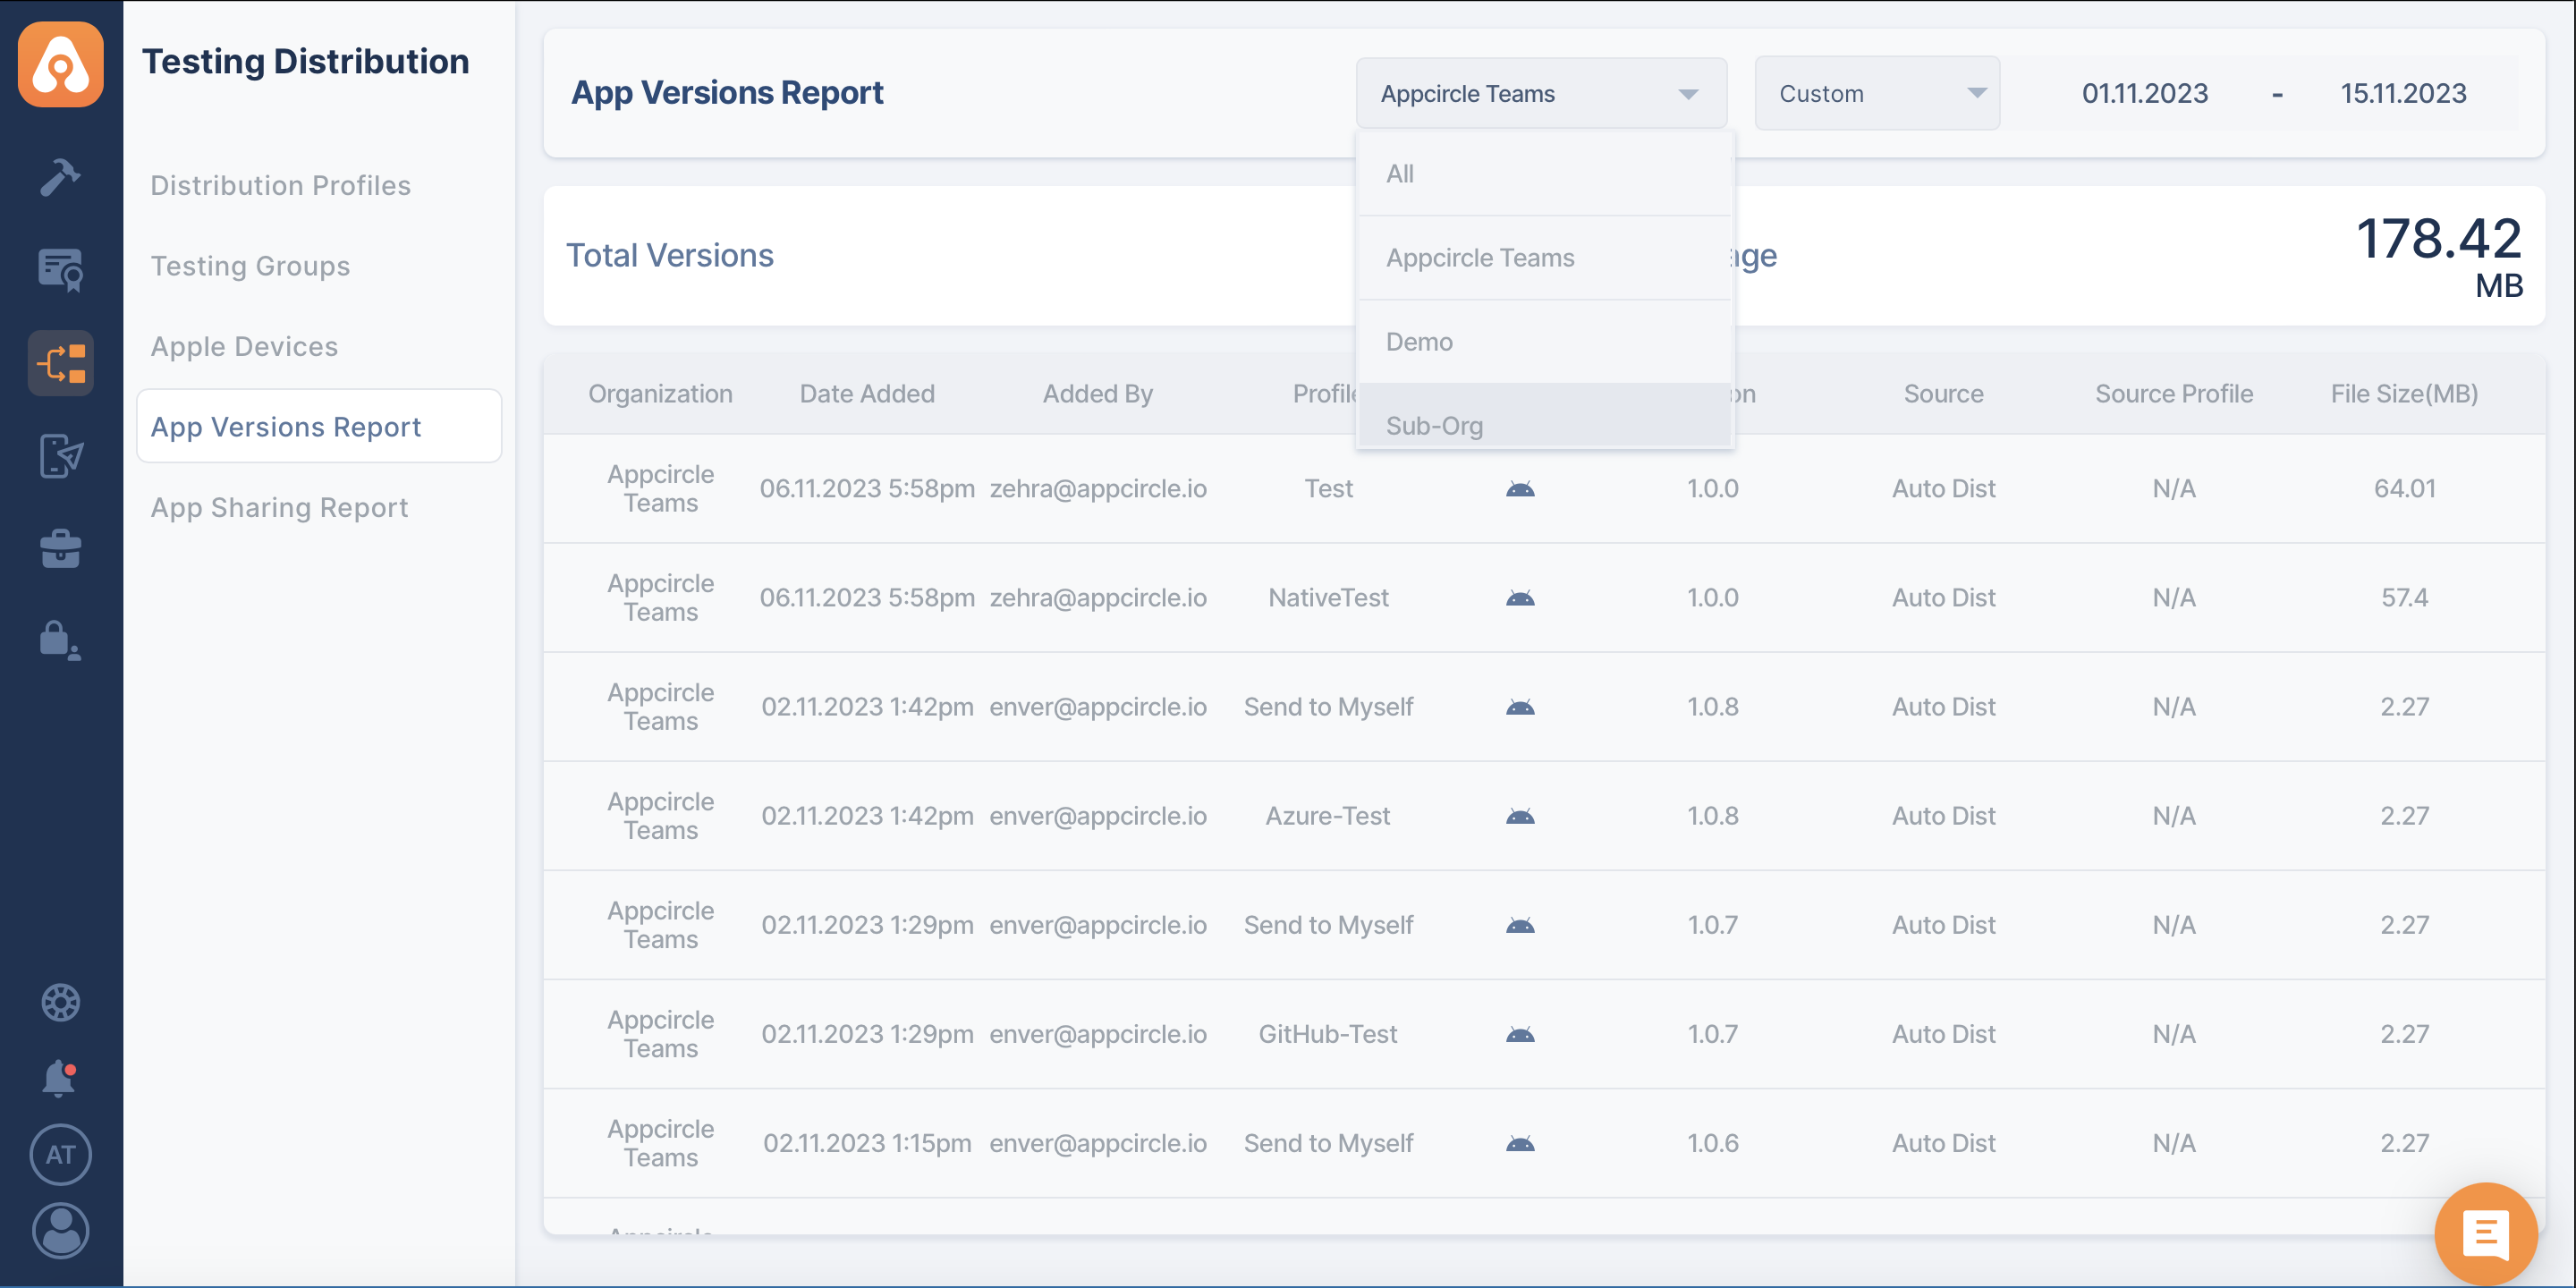
Task: Click the start date 01.11.2023 field
Action: [x=2144, y=93]
